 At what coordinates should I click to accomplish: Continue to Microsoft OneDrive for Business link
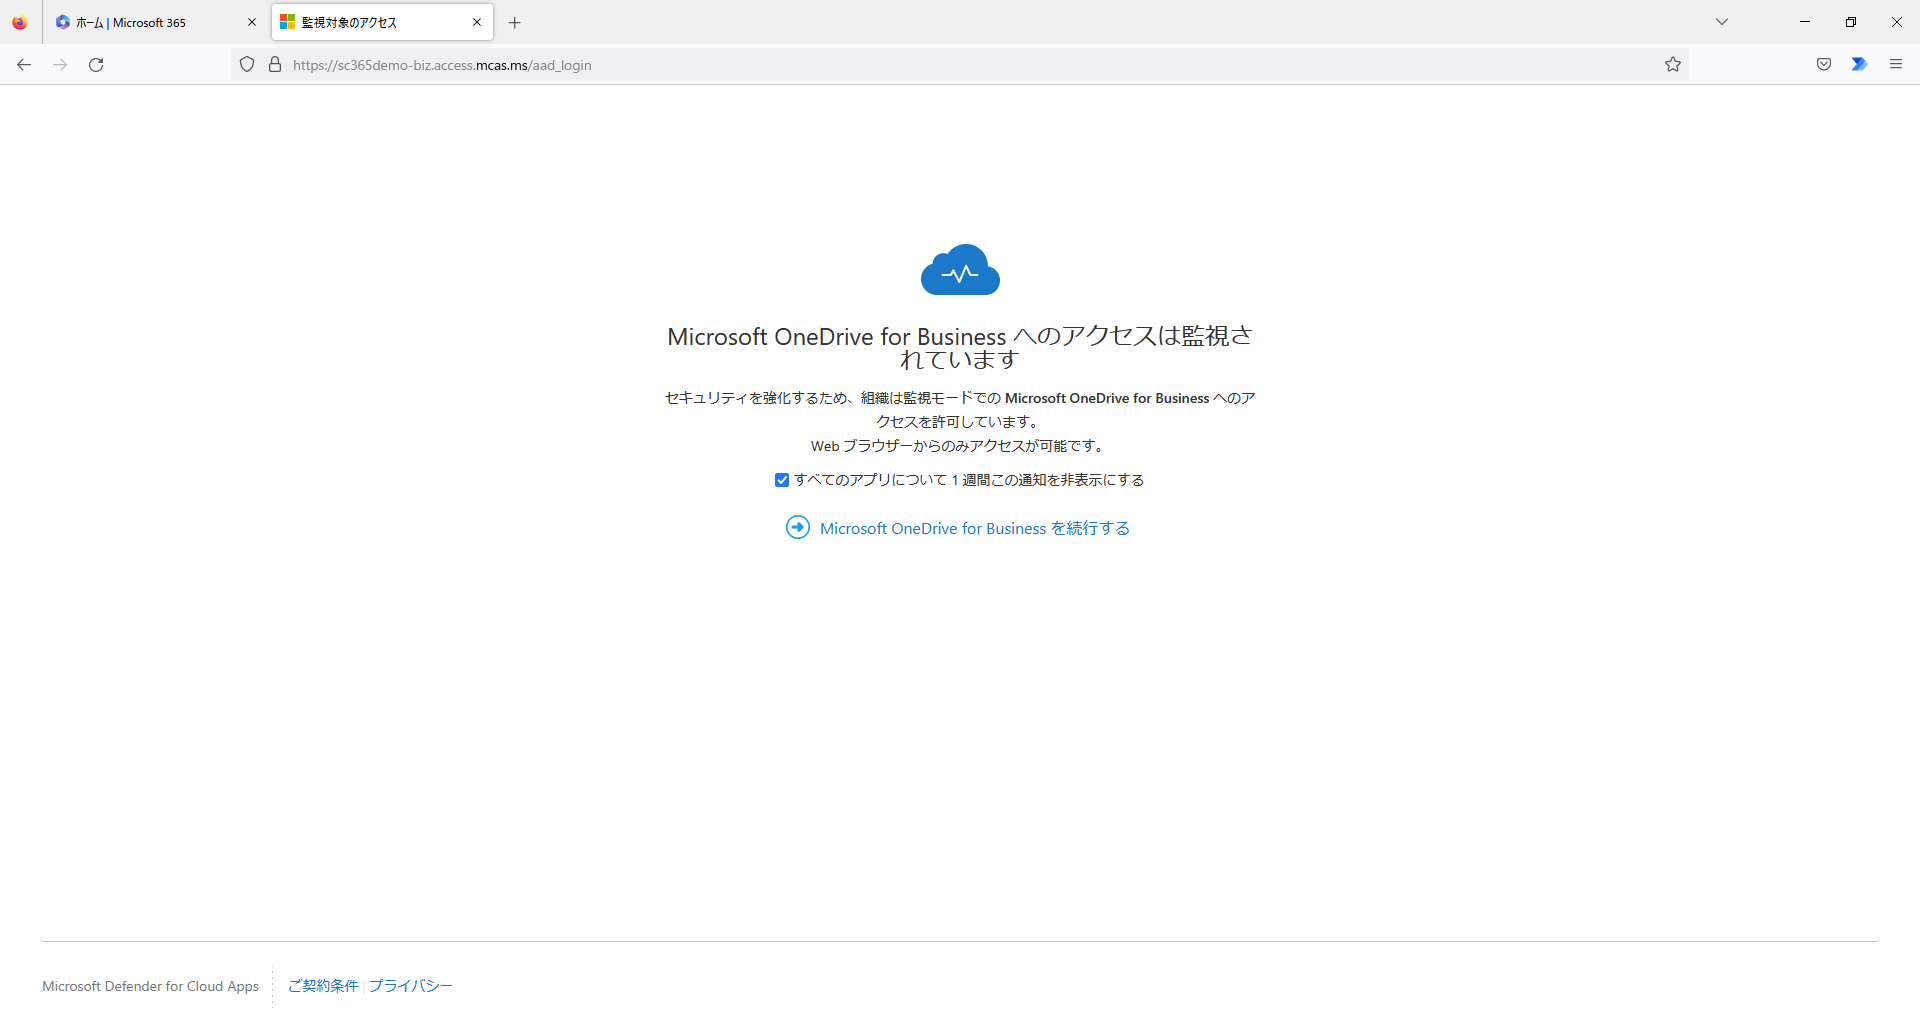(975, 528)
